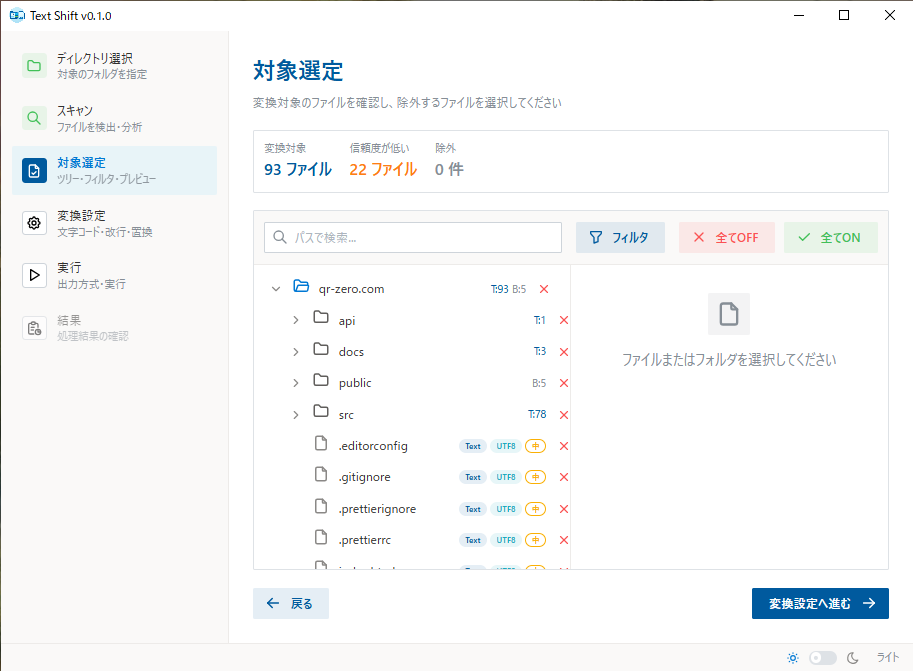Click the folder icon beside docs

point(321,351)
